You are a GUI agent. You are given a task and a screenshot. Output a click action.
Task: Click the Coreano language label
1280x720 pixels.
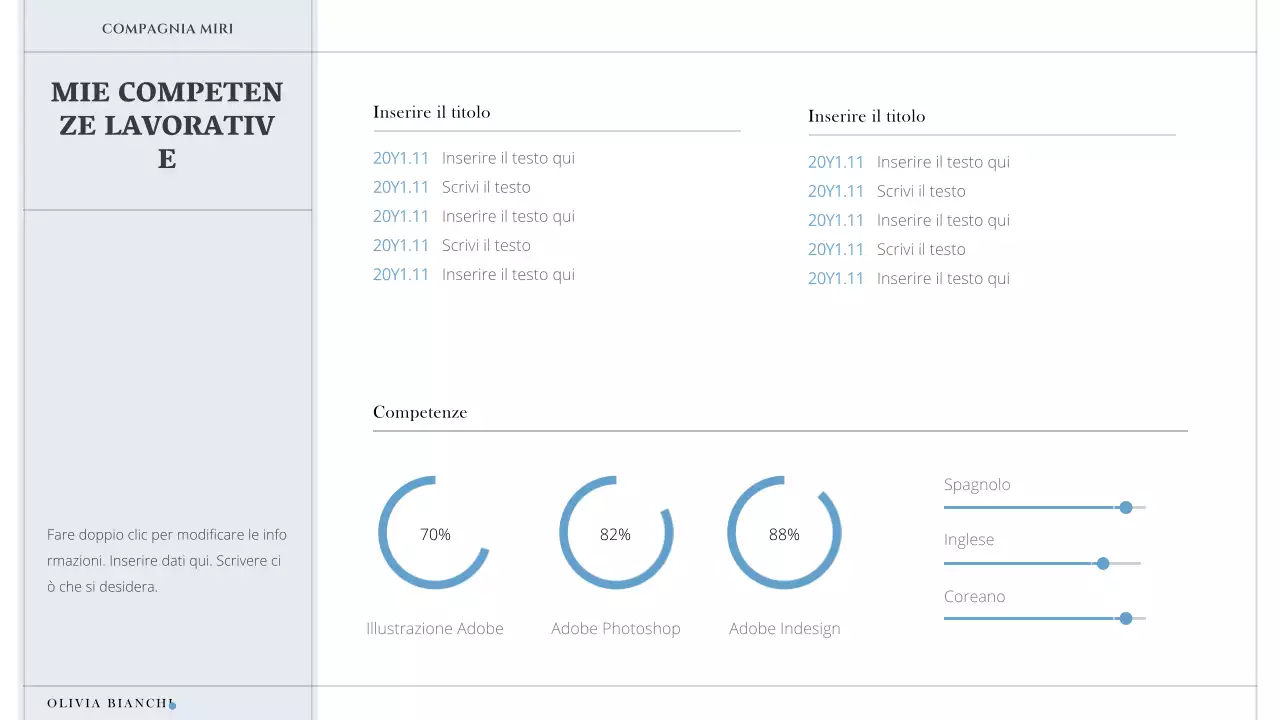click(x=974, y=597)
